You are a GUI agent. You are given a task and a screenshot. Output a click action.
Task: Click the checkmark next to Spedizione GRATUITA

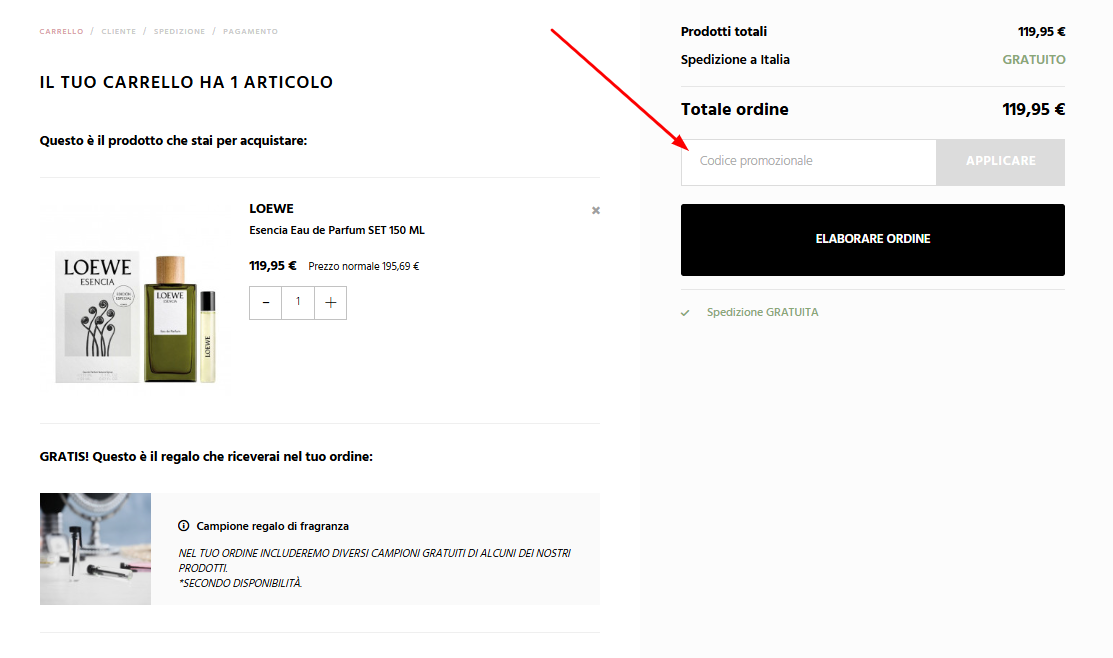pos(684,312)
